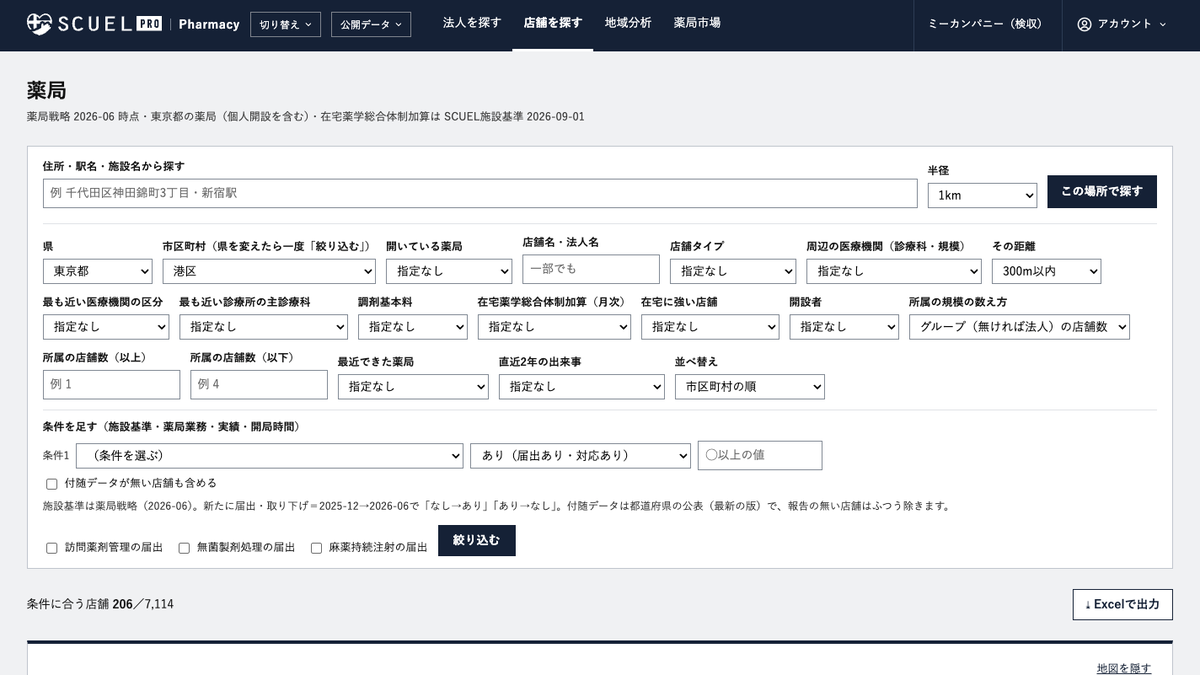This screenshot has height=675, width=1200.
Task: Open the 最近できた薬局 dropdown
Action: click(x=413, y=386)
